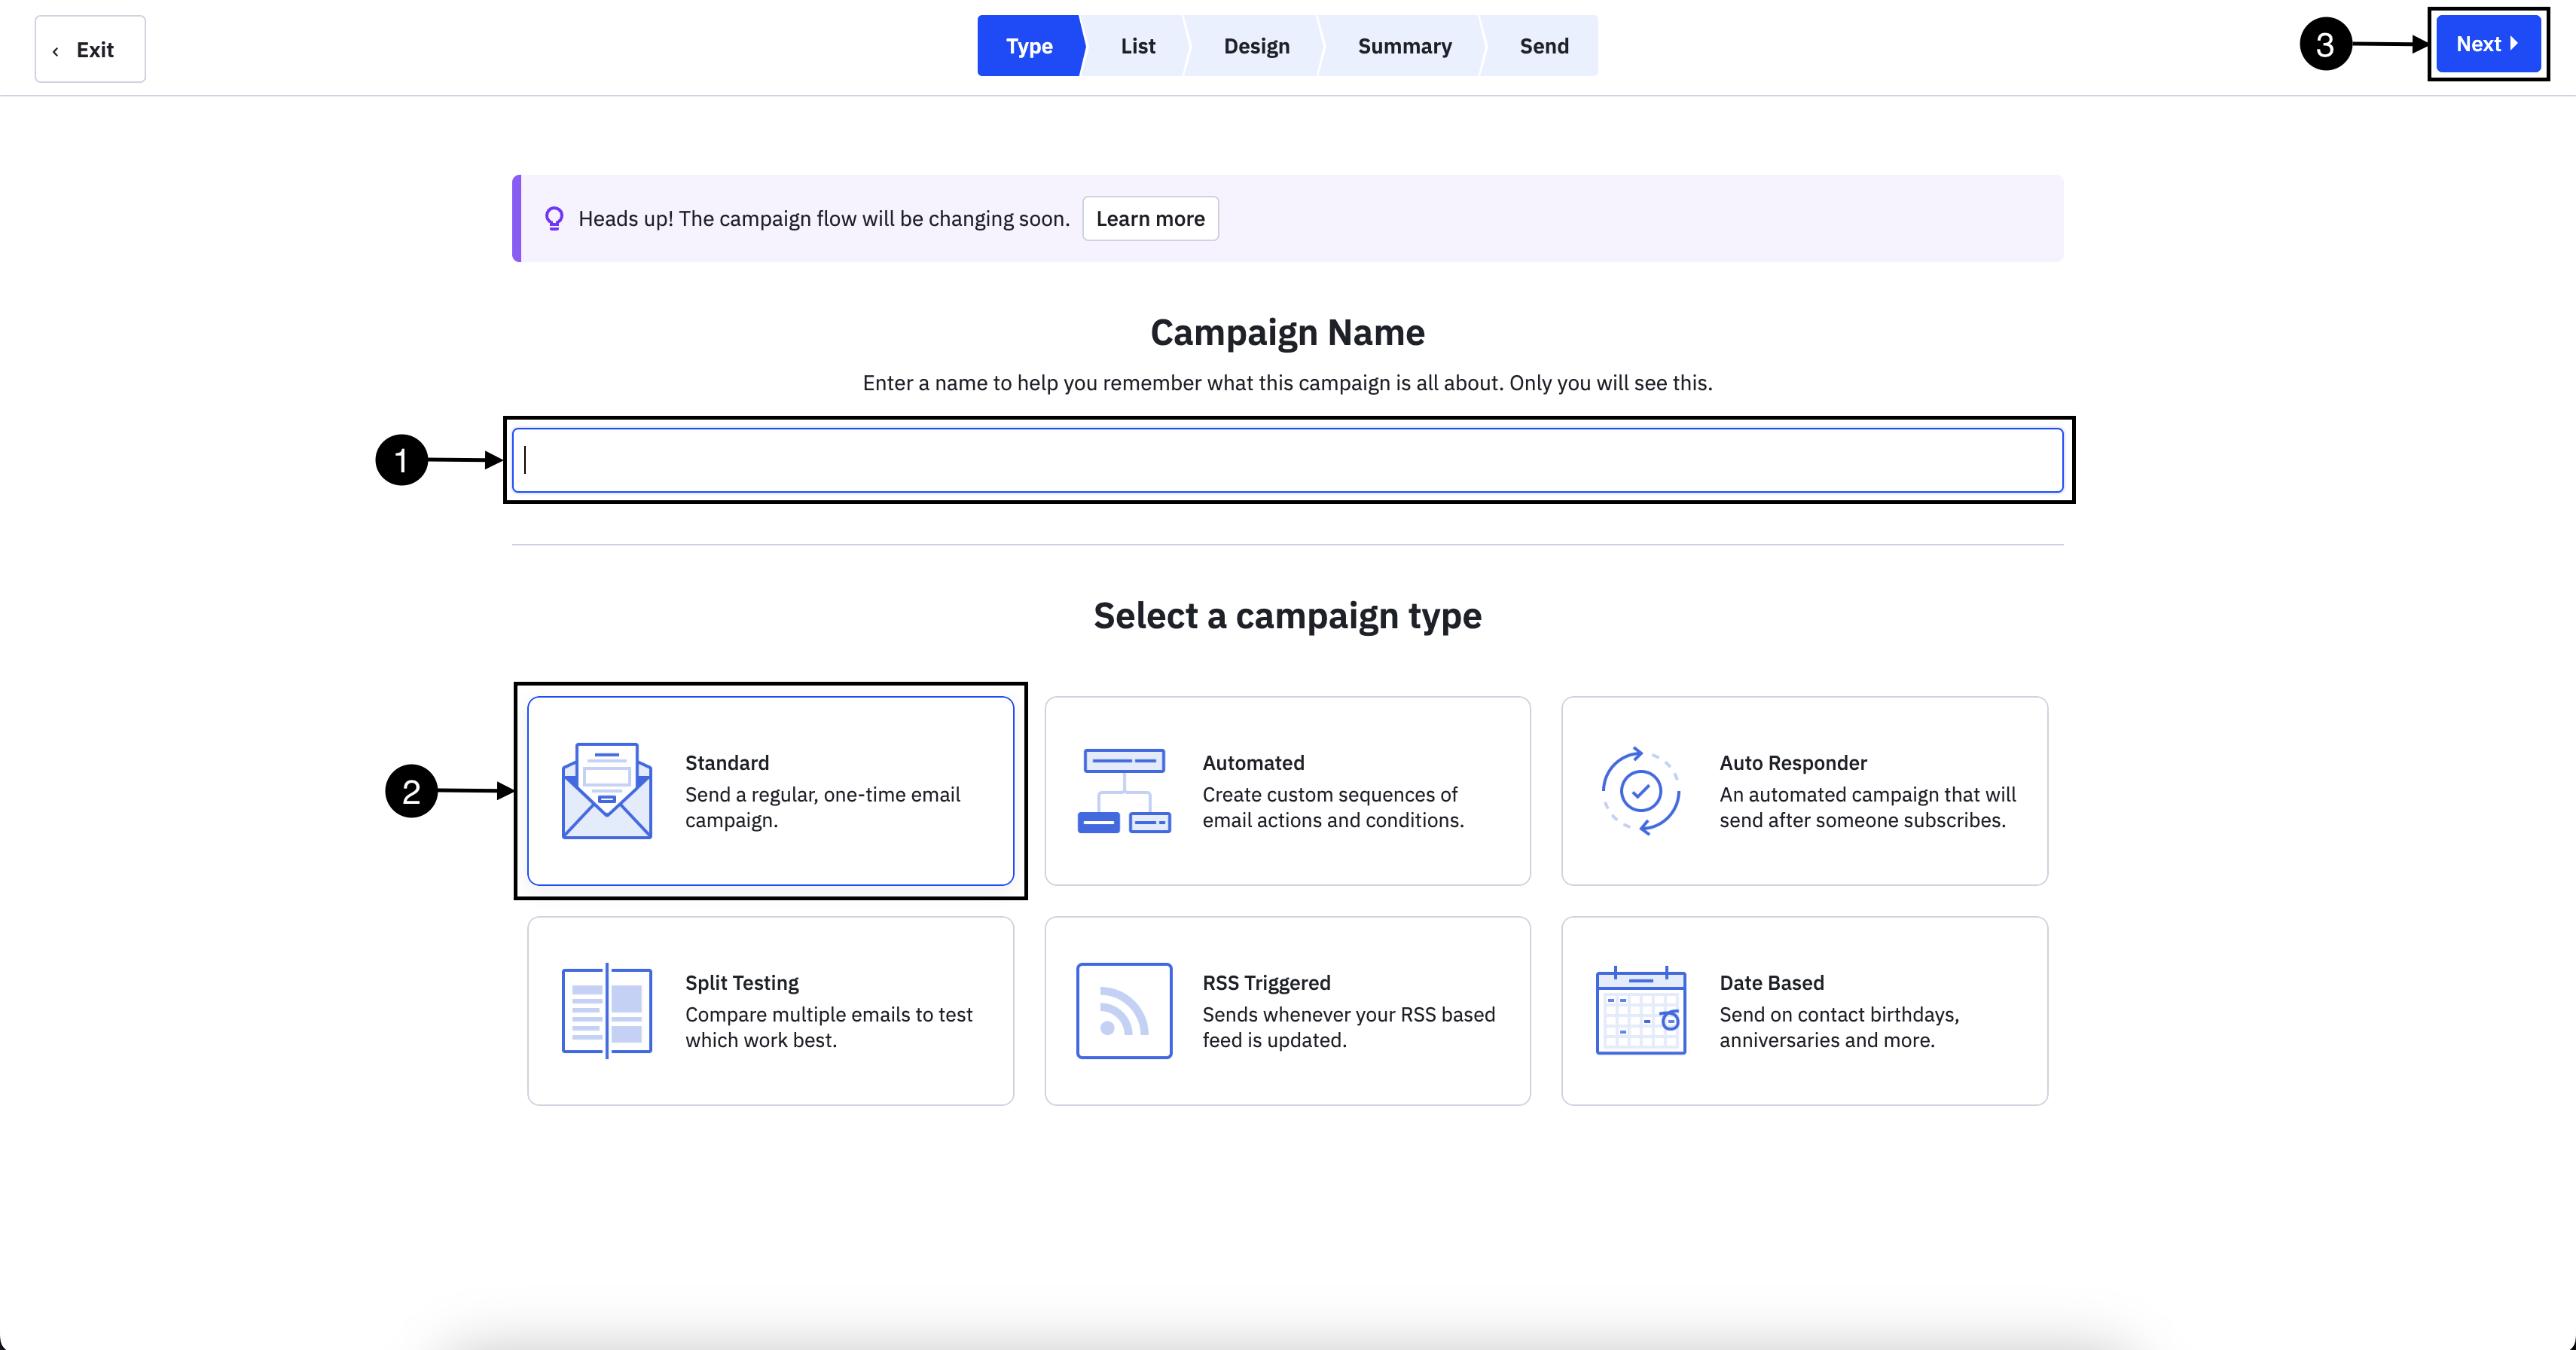Click 'Create custom sequences of email actions' description

[x=1332, y=807]
